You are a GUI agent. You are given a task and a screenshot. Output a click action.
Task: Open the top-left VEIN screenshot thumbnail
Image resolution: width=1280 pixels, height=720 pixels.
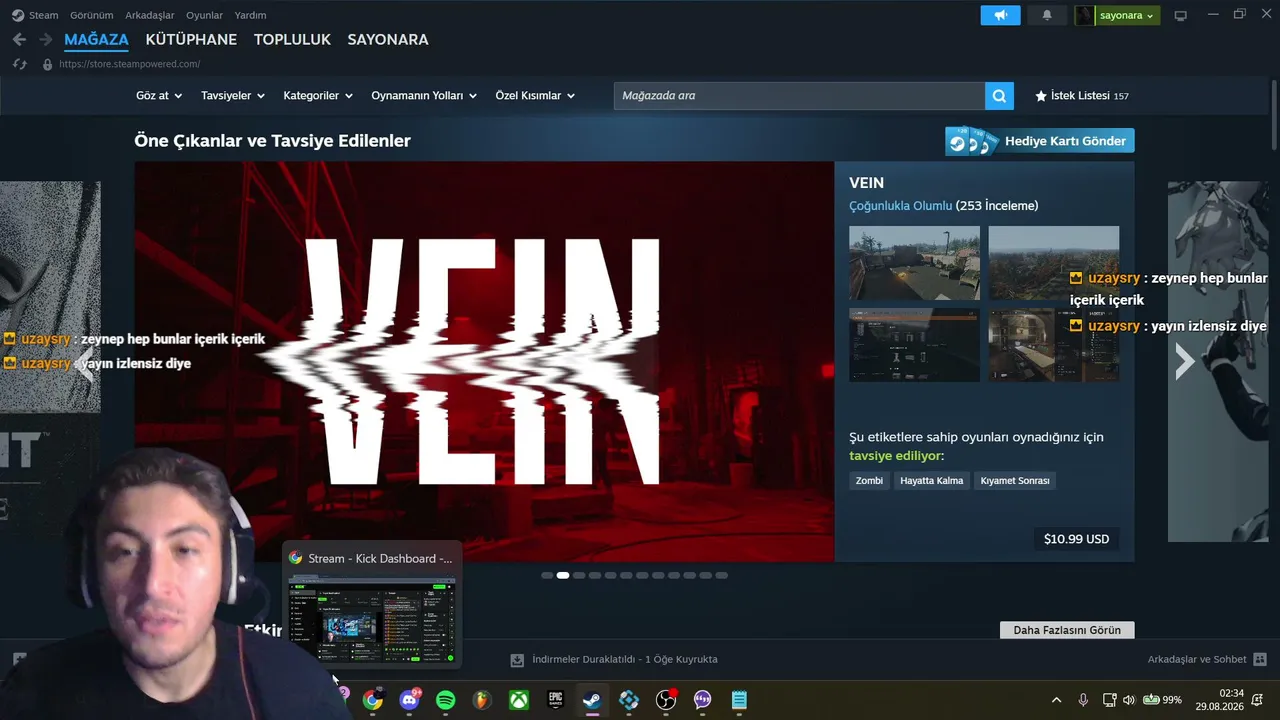(x=914, y=263)
